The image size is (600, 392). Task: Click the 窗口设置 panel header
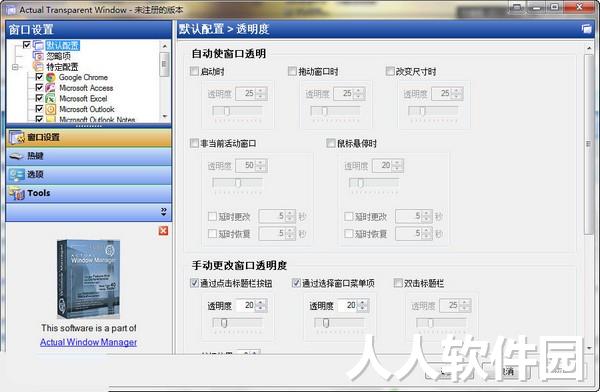click(x=89, y=29)
